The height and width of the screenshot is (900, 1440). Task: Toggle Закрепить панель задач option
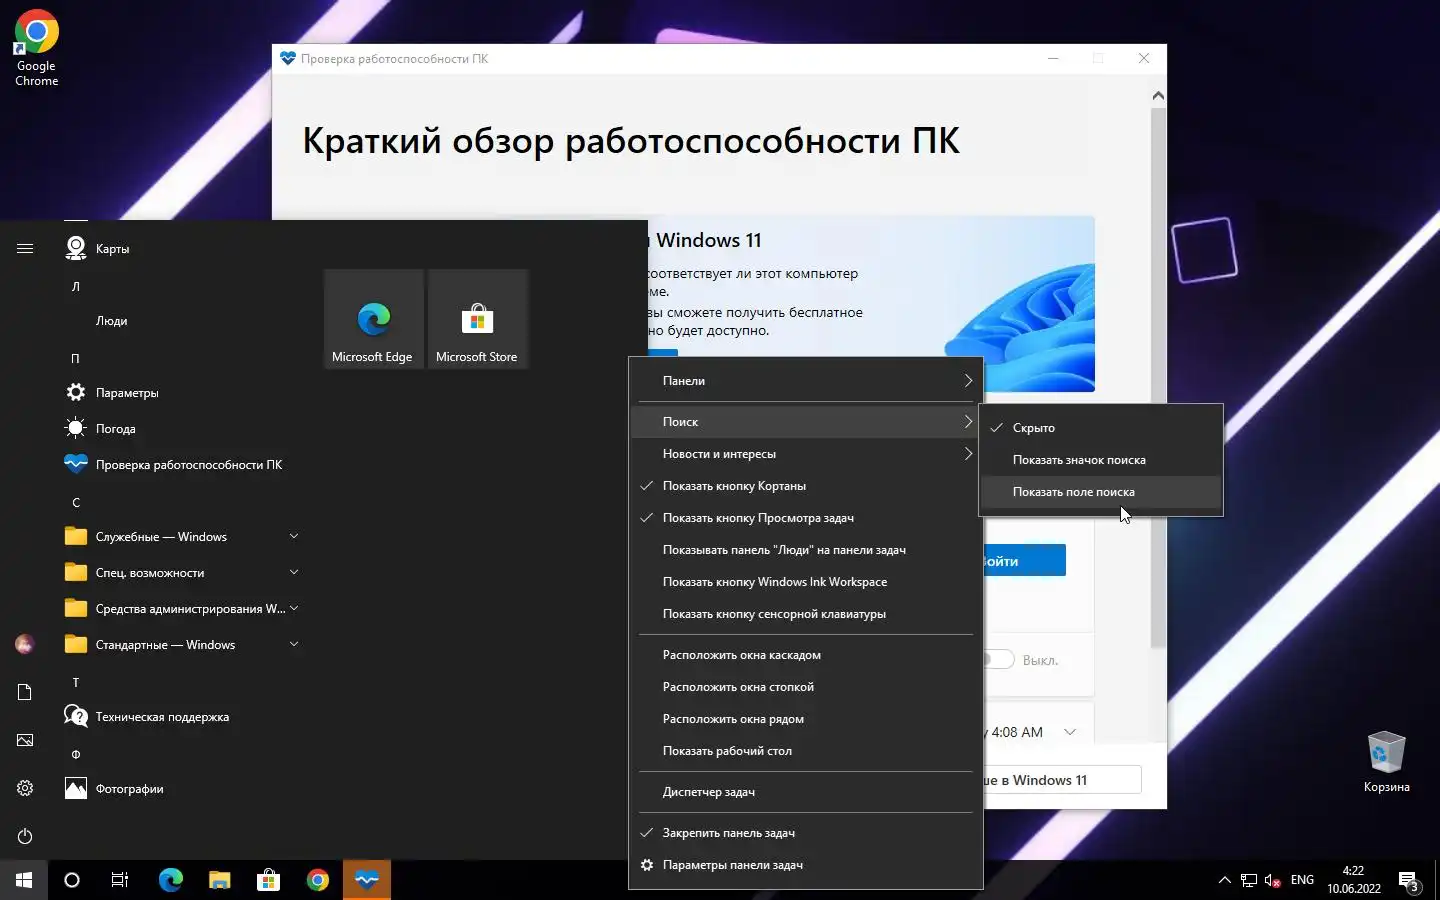pyautogui.click(x=806, y=833)
